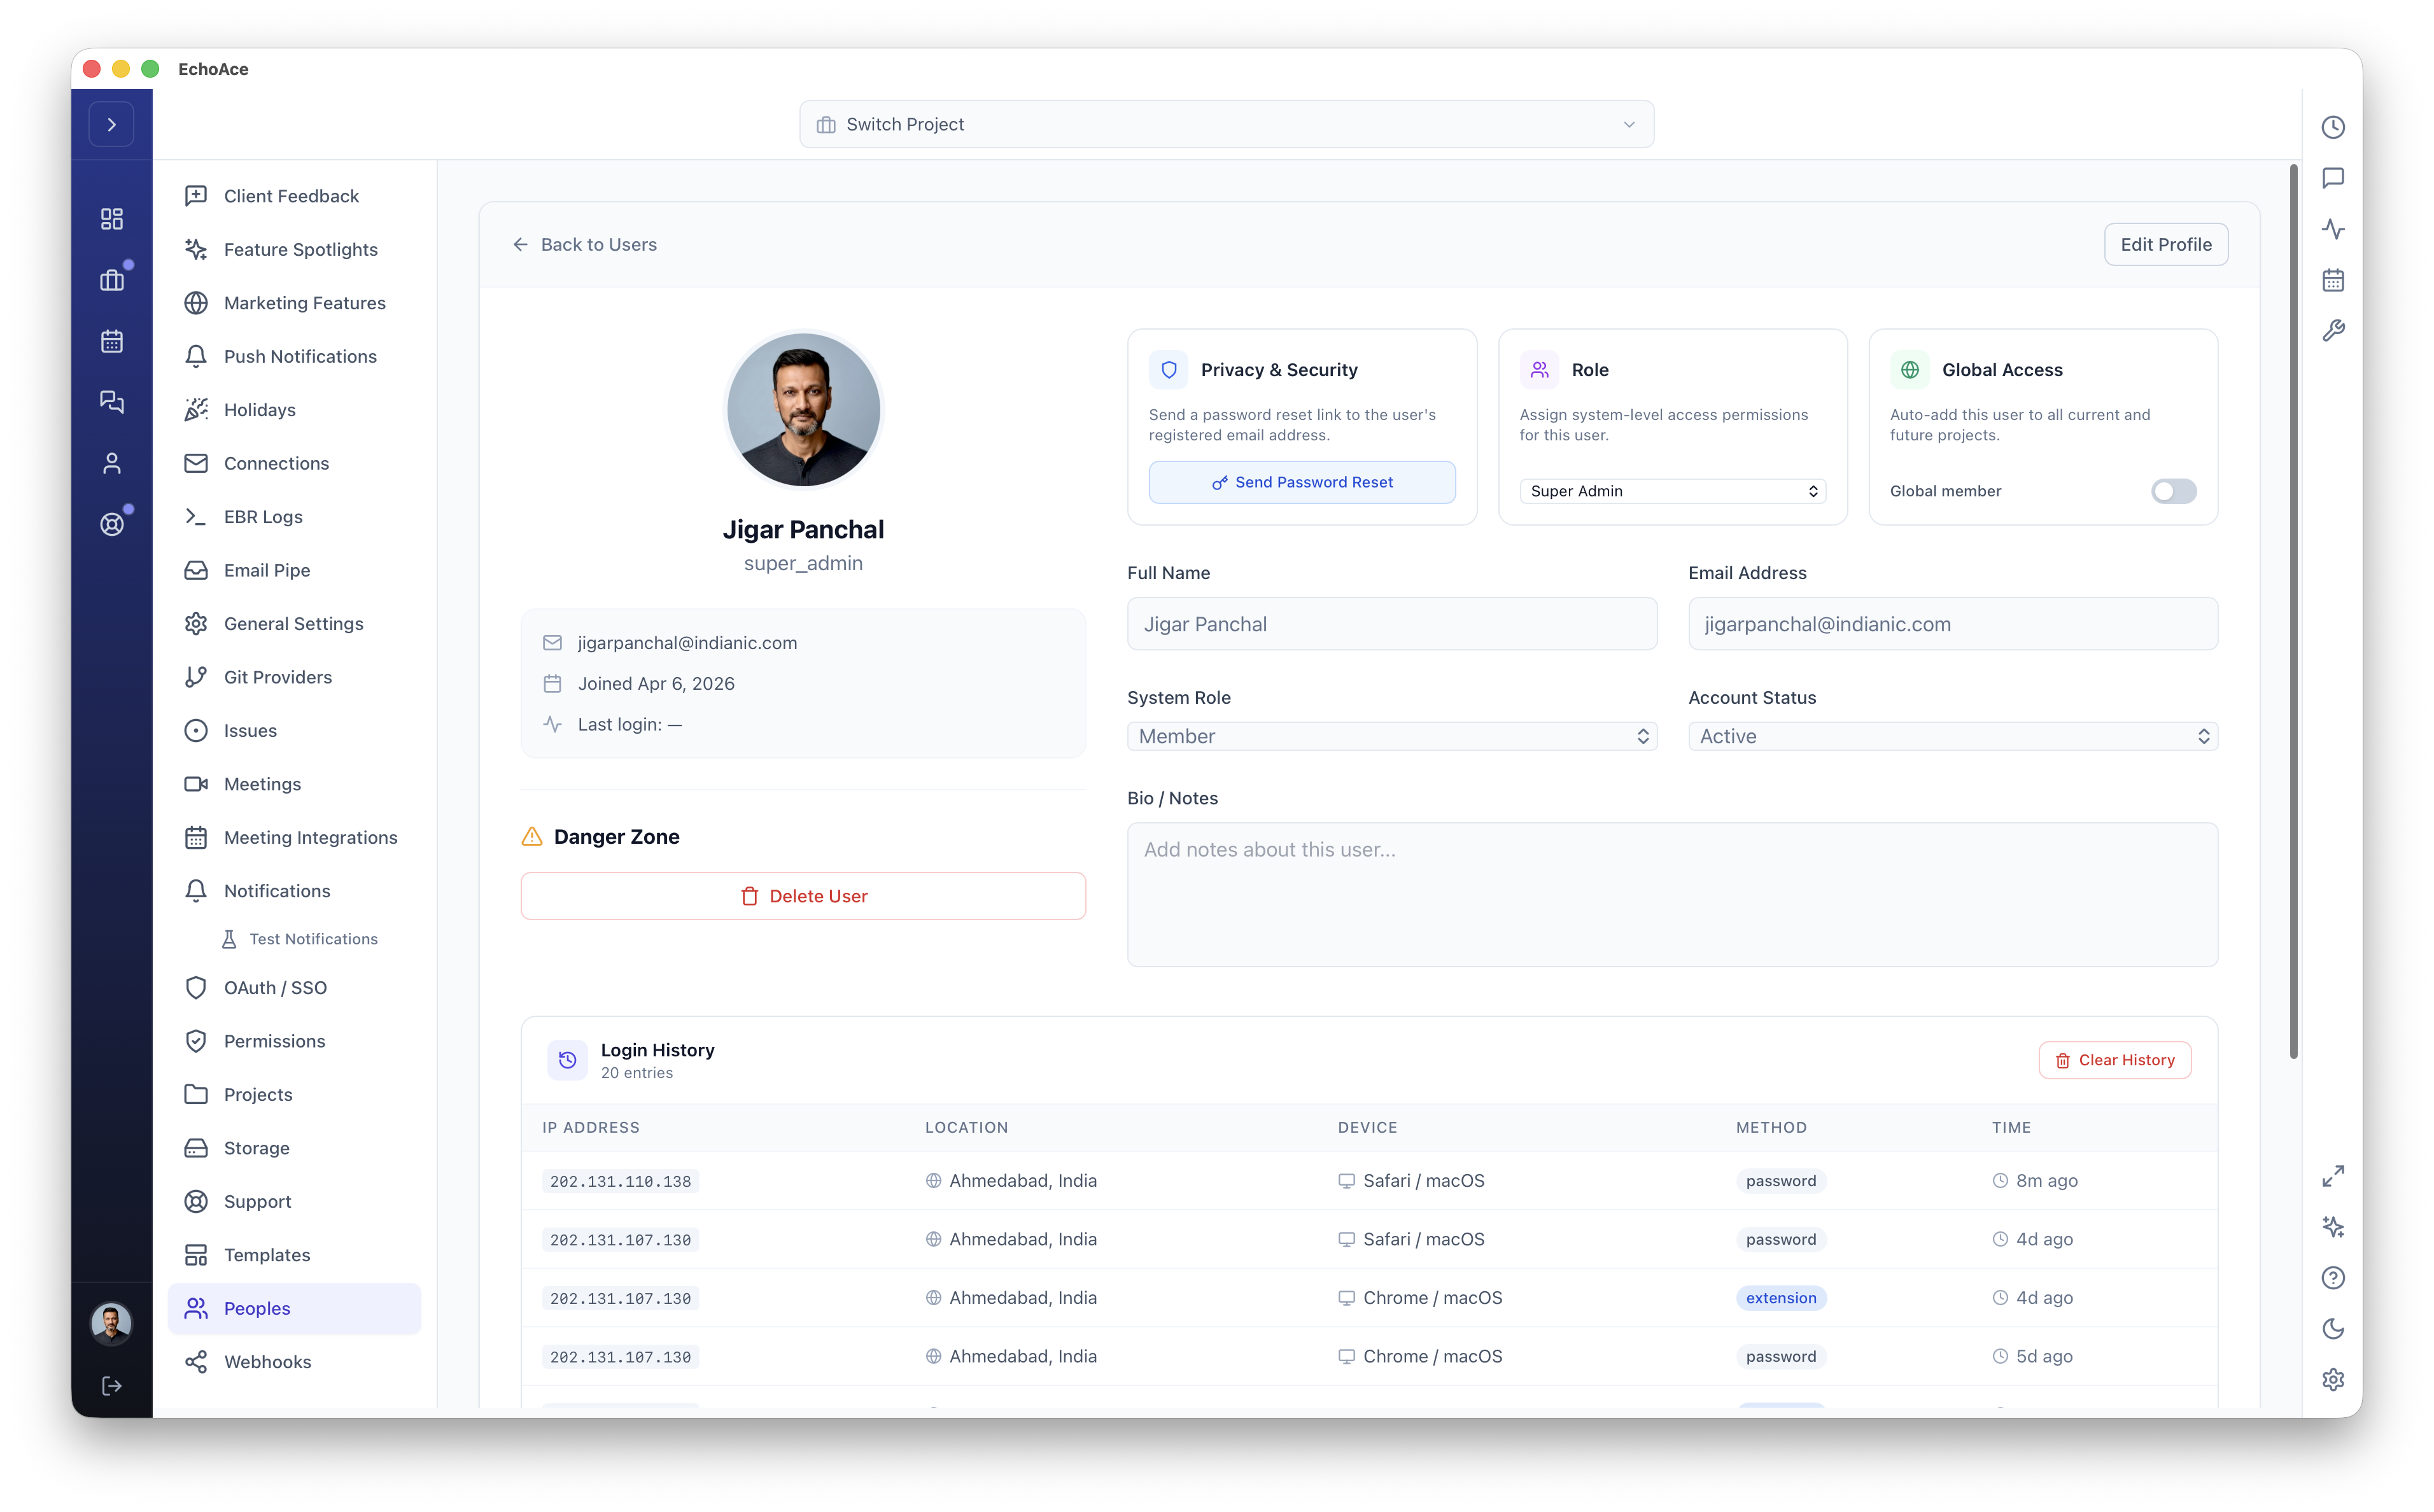Screen dimensions: 2434x1512
Task: Open Meetings in the side menu
Action: pyautogui.click(x=294, y=784)
